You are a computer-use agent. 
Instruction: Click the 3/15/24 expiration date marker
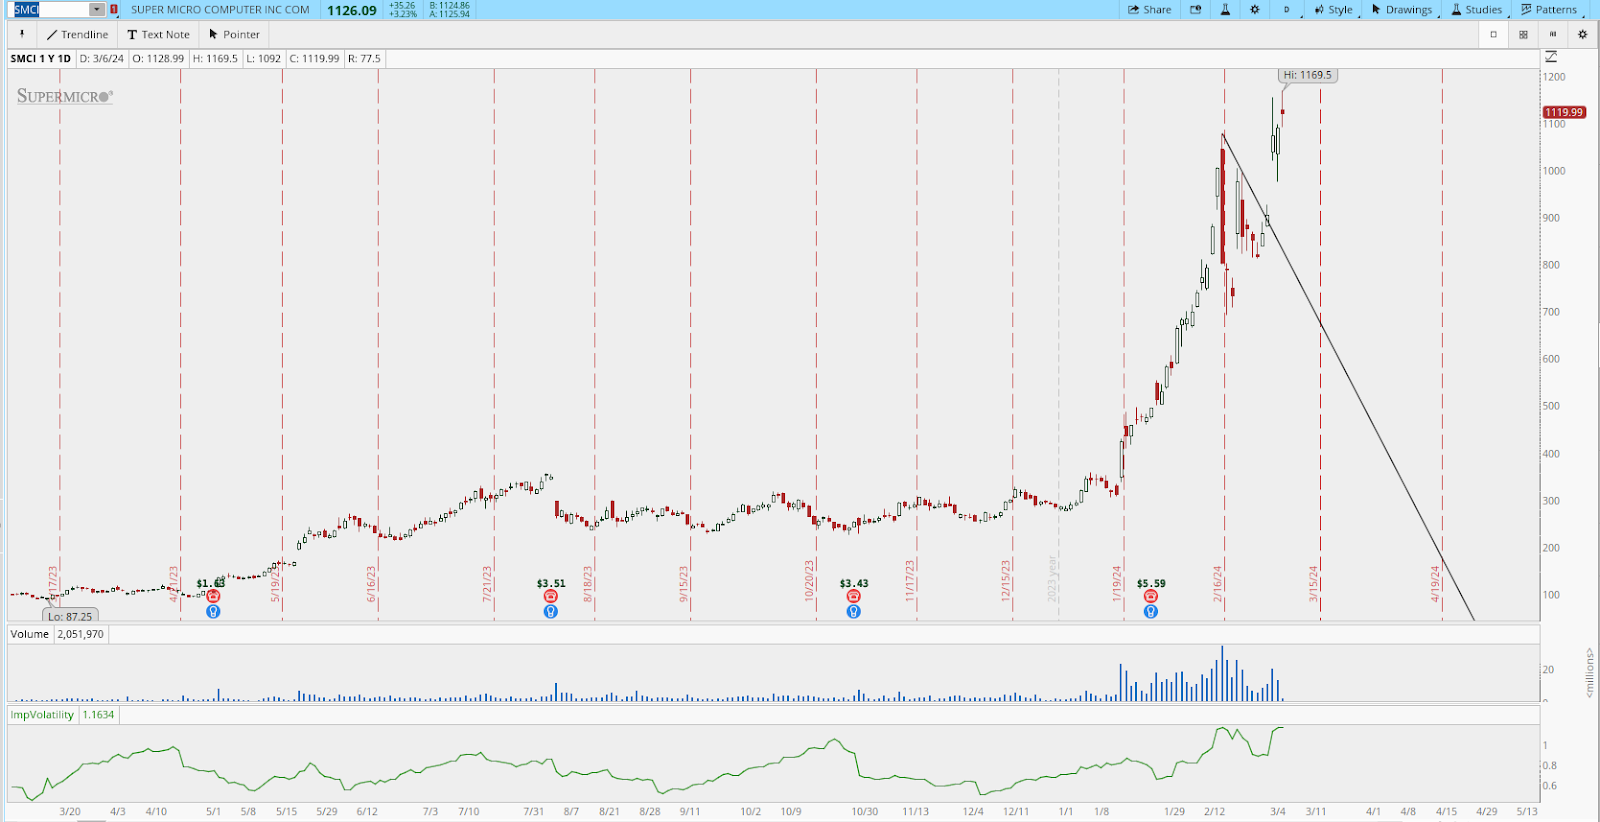(x=1314, y=584)
